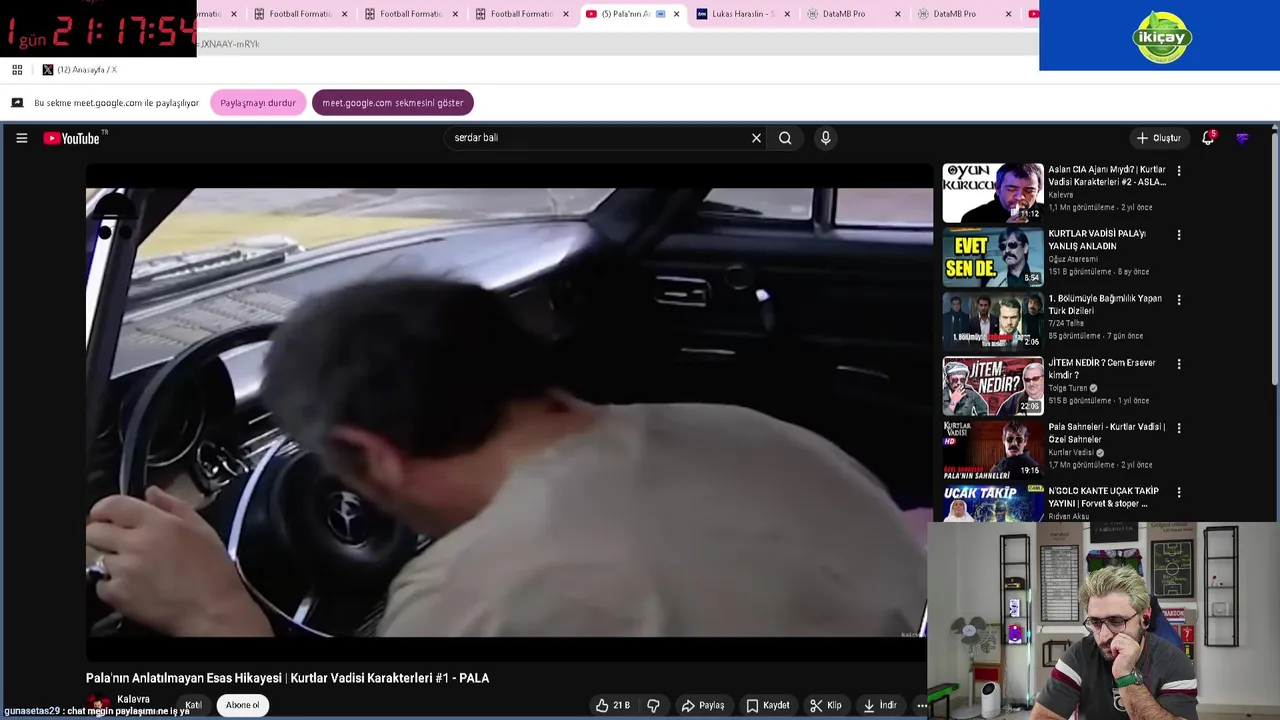Open the account avatar menu

(1242, 138)
